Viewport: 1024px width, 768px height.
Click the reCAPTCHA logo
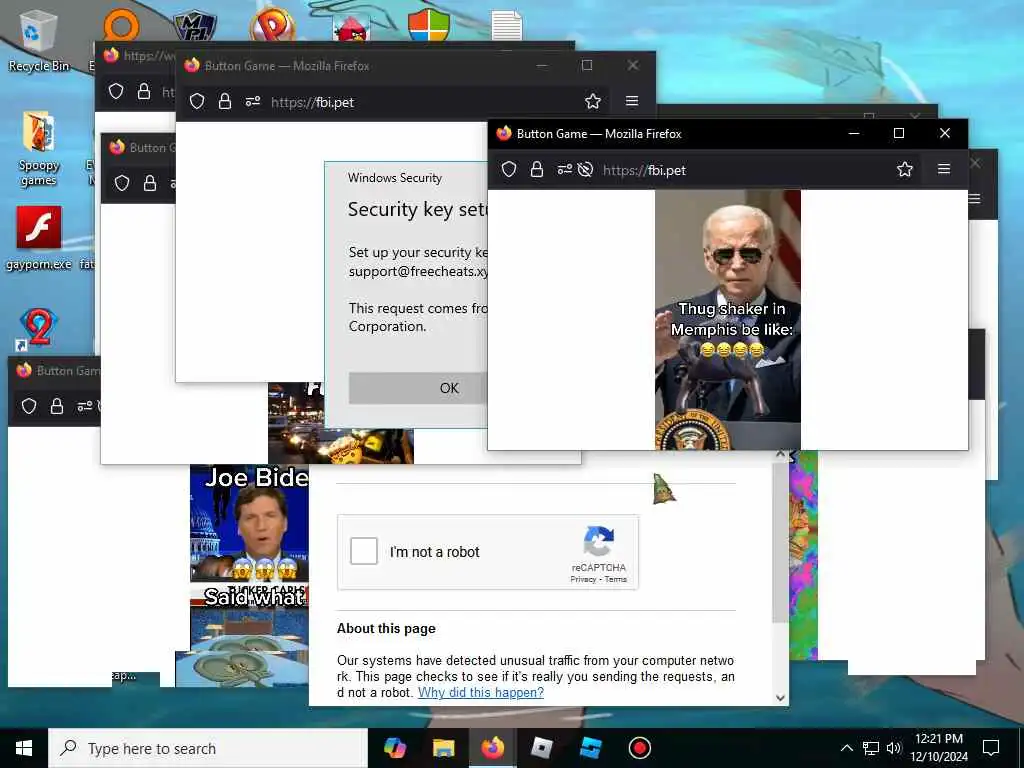[x=599, y=541]
